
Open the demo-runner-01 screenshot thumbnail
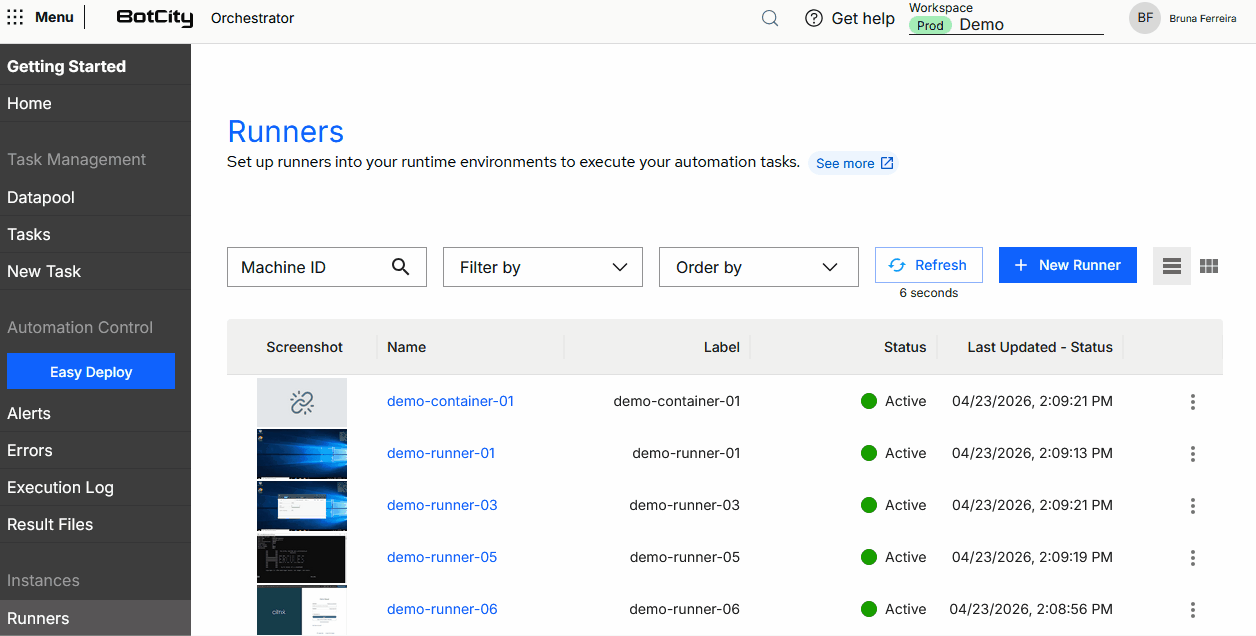click(302, 454)
